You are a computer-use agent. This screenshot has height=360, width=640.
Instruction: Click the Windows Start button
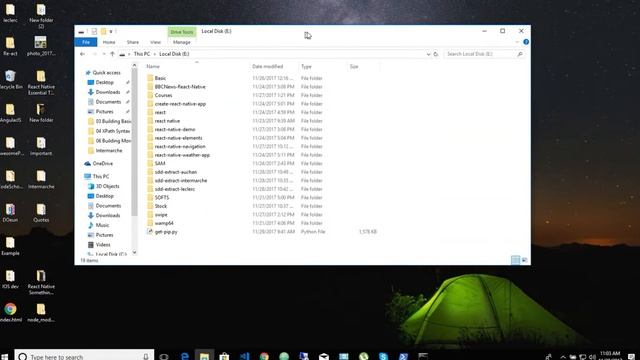click(x=5, y=357)
